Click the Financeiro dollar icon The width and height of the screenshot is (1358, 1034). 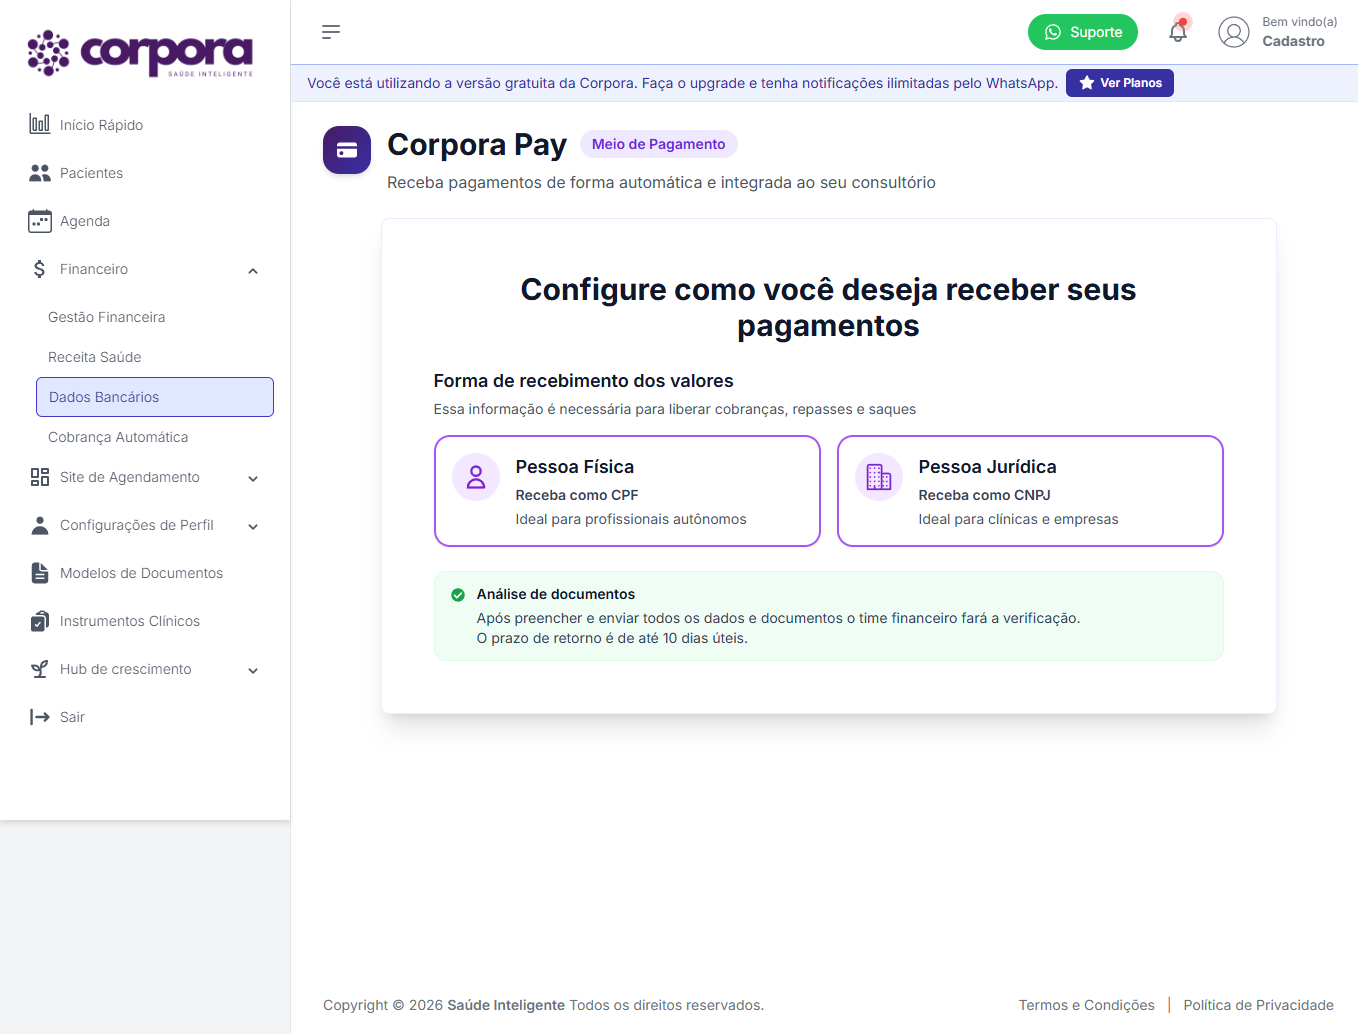[x=40, y=269]
